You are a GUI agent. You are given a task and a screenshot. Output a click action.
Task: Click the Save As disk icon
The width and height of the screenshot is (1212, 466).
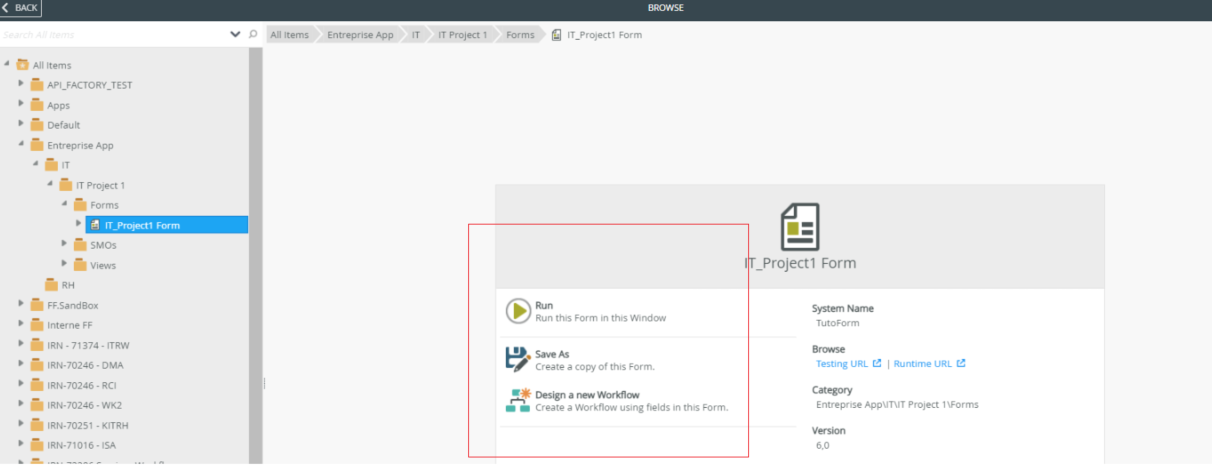(517, 359)
